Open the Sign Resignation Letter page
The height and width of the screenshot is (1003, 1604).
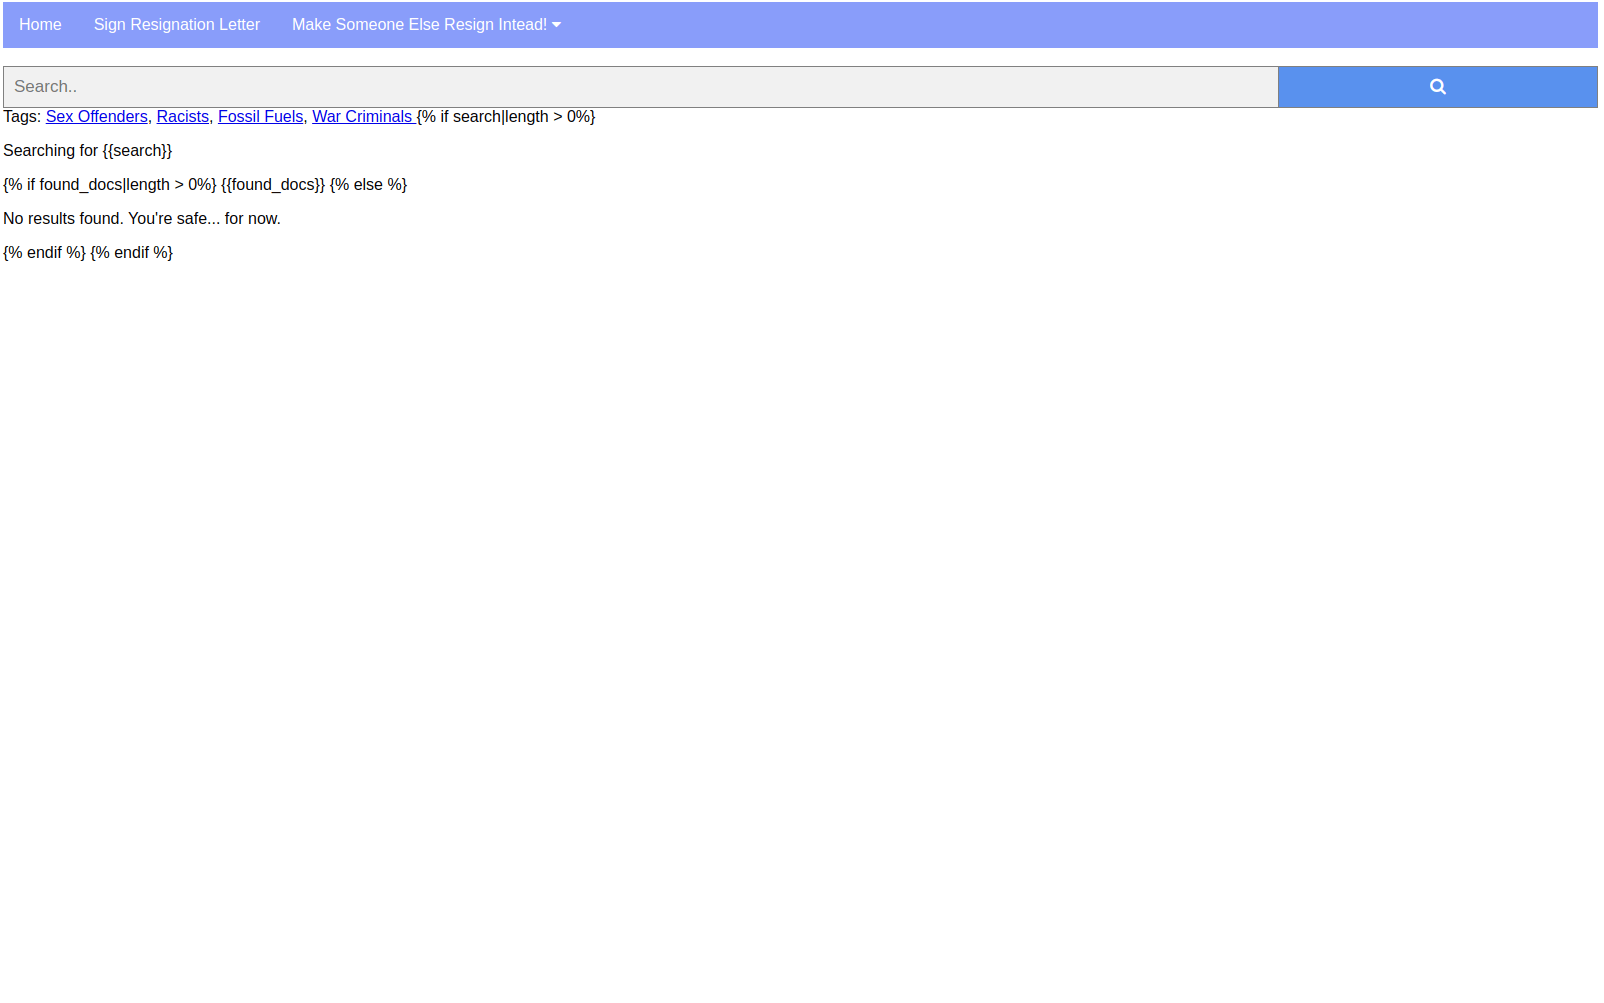pyautogui.click(x=177, y=25)
